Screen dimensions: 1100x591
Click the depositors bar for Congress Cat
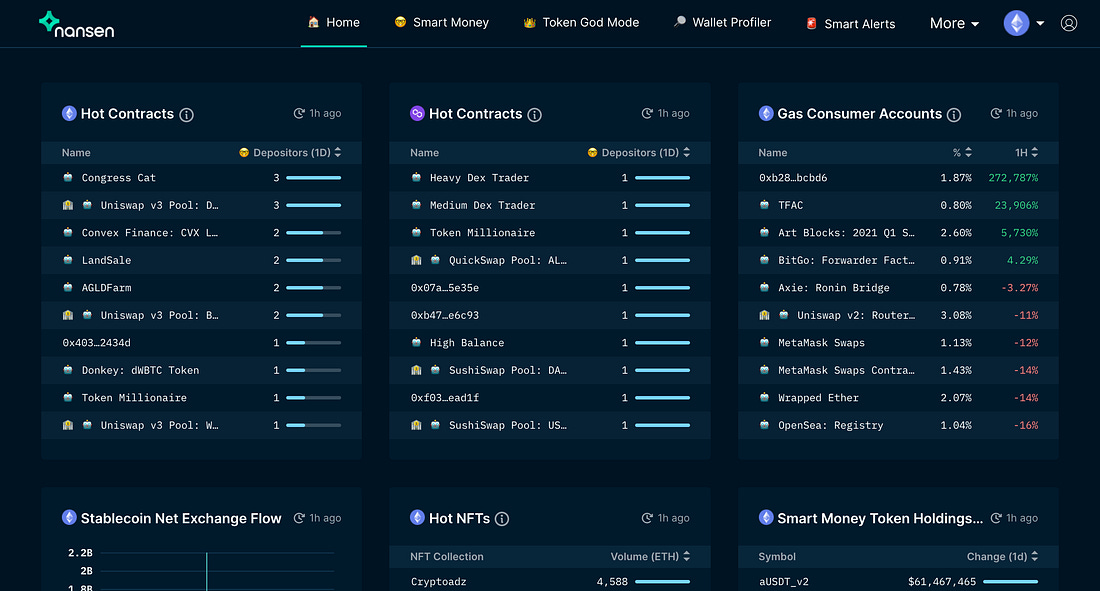coord(314,178)
